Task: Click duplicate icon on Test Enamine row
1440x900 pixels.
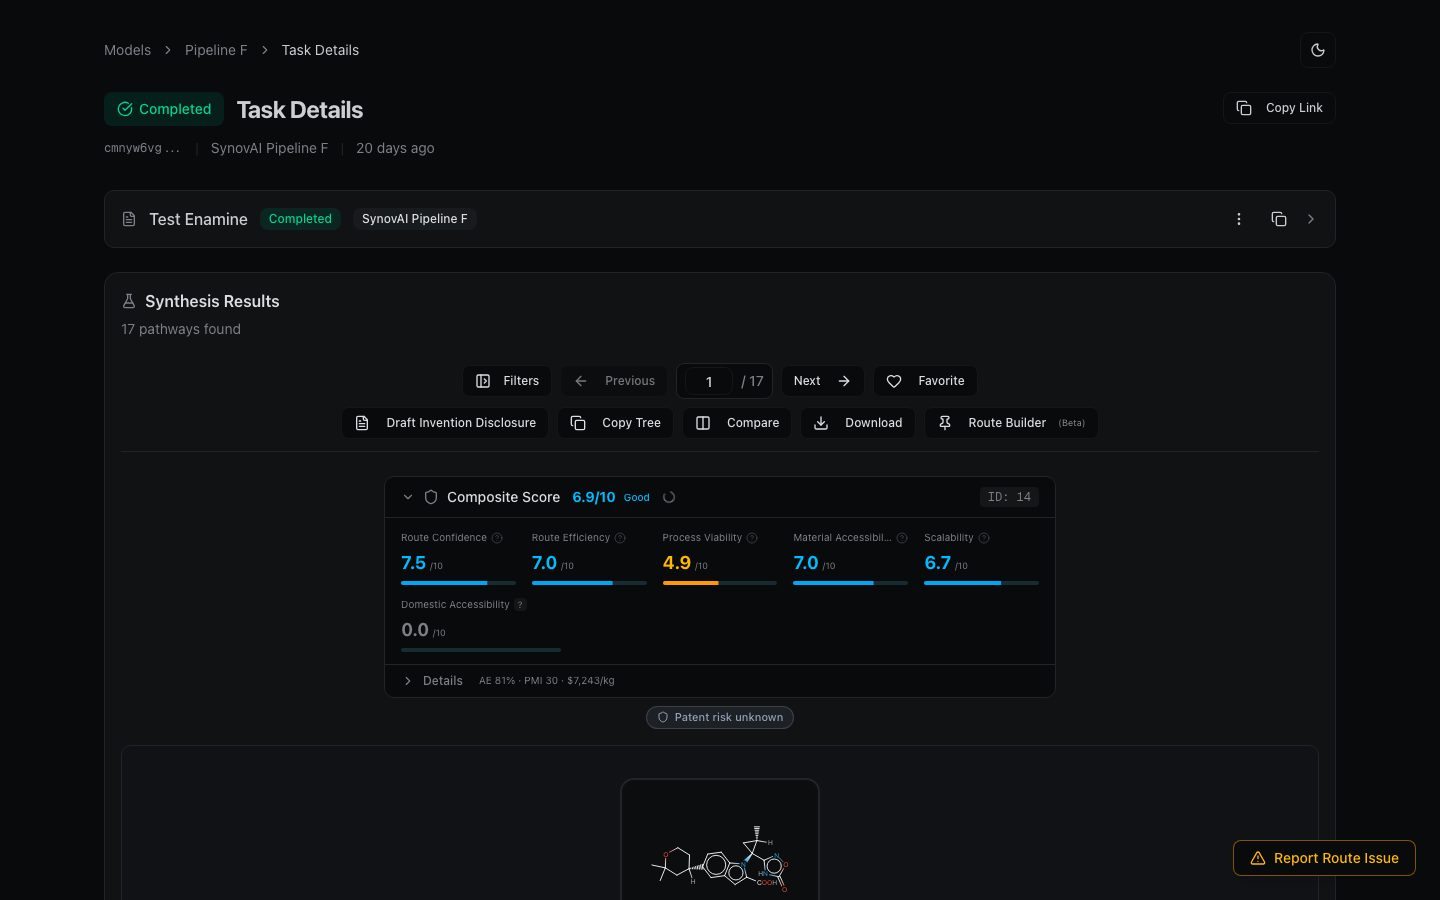Action: [x=1278, y=219]
